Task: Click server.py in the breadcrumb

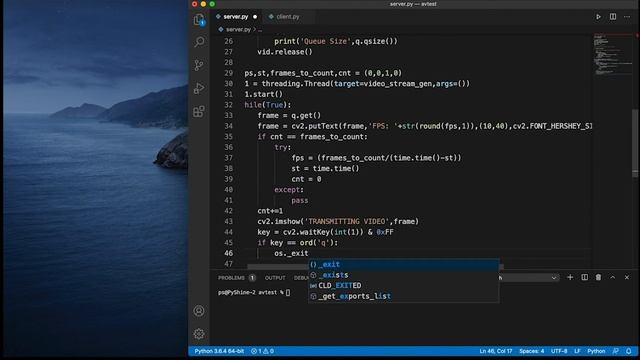Action: pyautogui.click(x=238, y=29)
